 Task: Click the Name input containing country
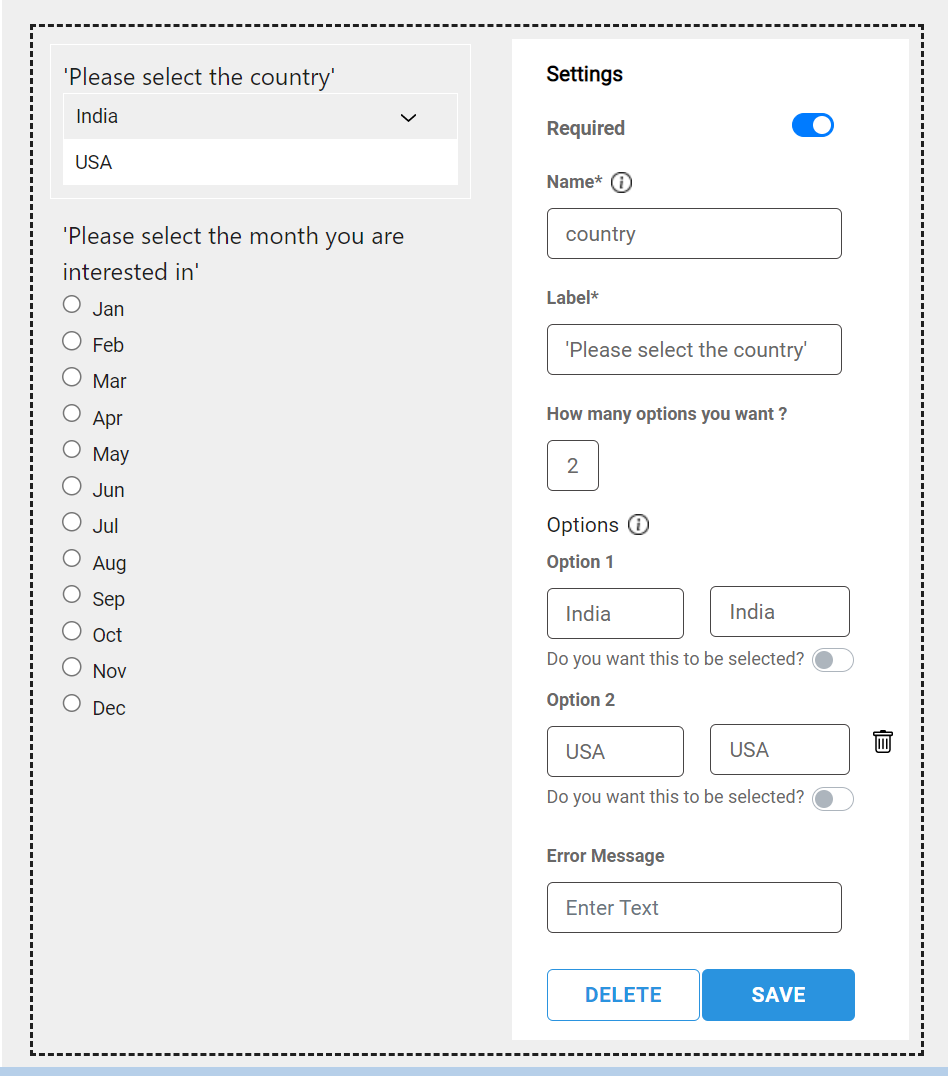point(694,234)
